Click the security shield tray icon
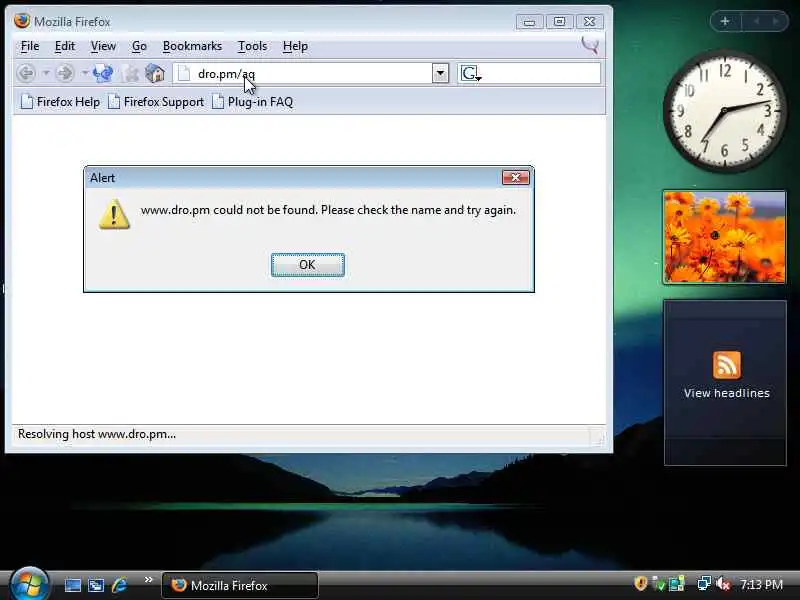800x600 pixels. [640, 584]
